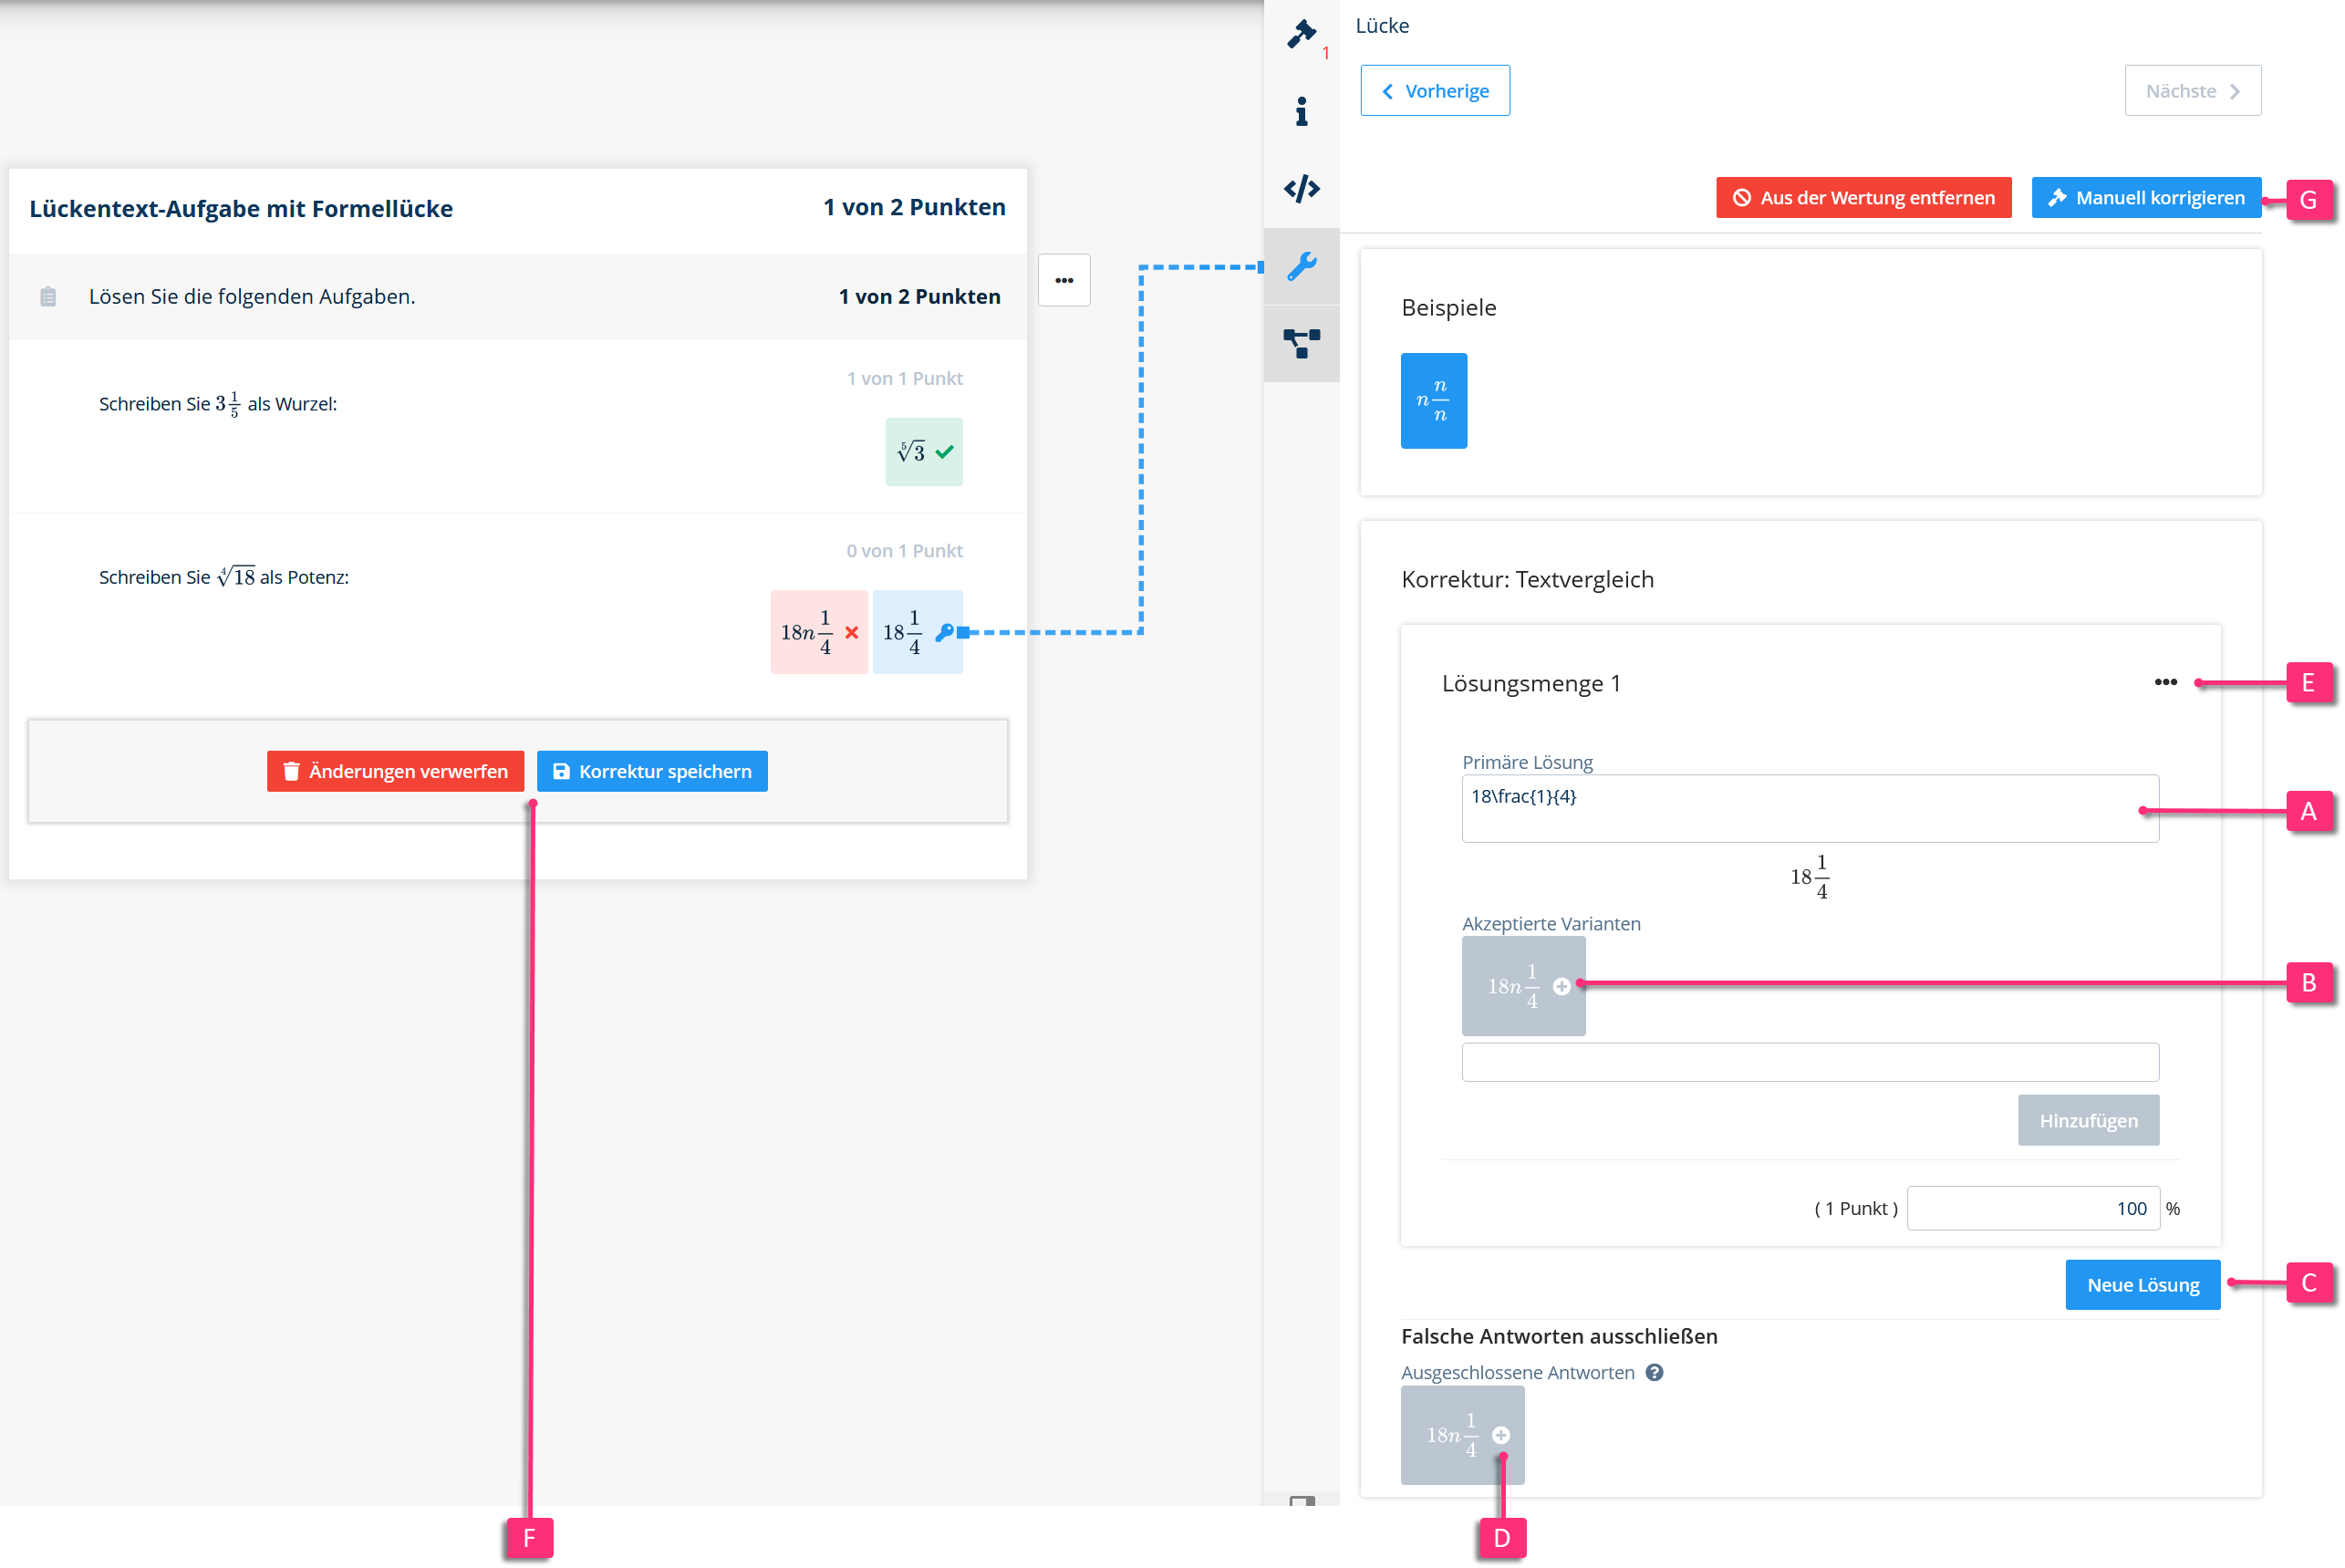Add 18n 1/4 to excluded answers
2345x1568 pixels.
coord(1500,1435)
